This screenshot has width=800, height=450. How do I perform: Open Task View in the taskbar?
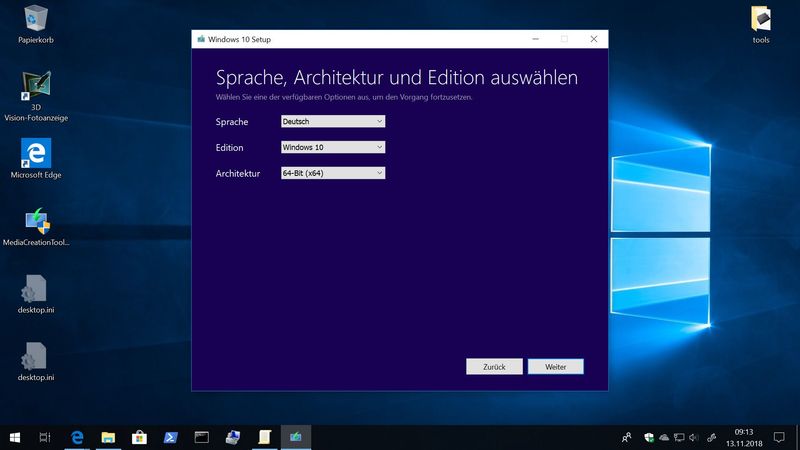[45, 437]
